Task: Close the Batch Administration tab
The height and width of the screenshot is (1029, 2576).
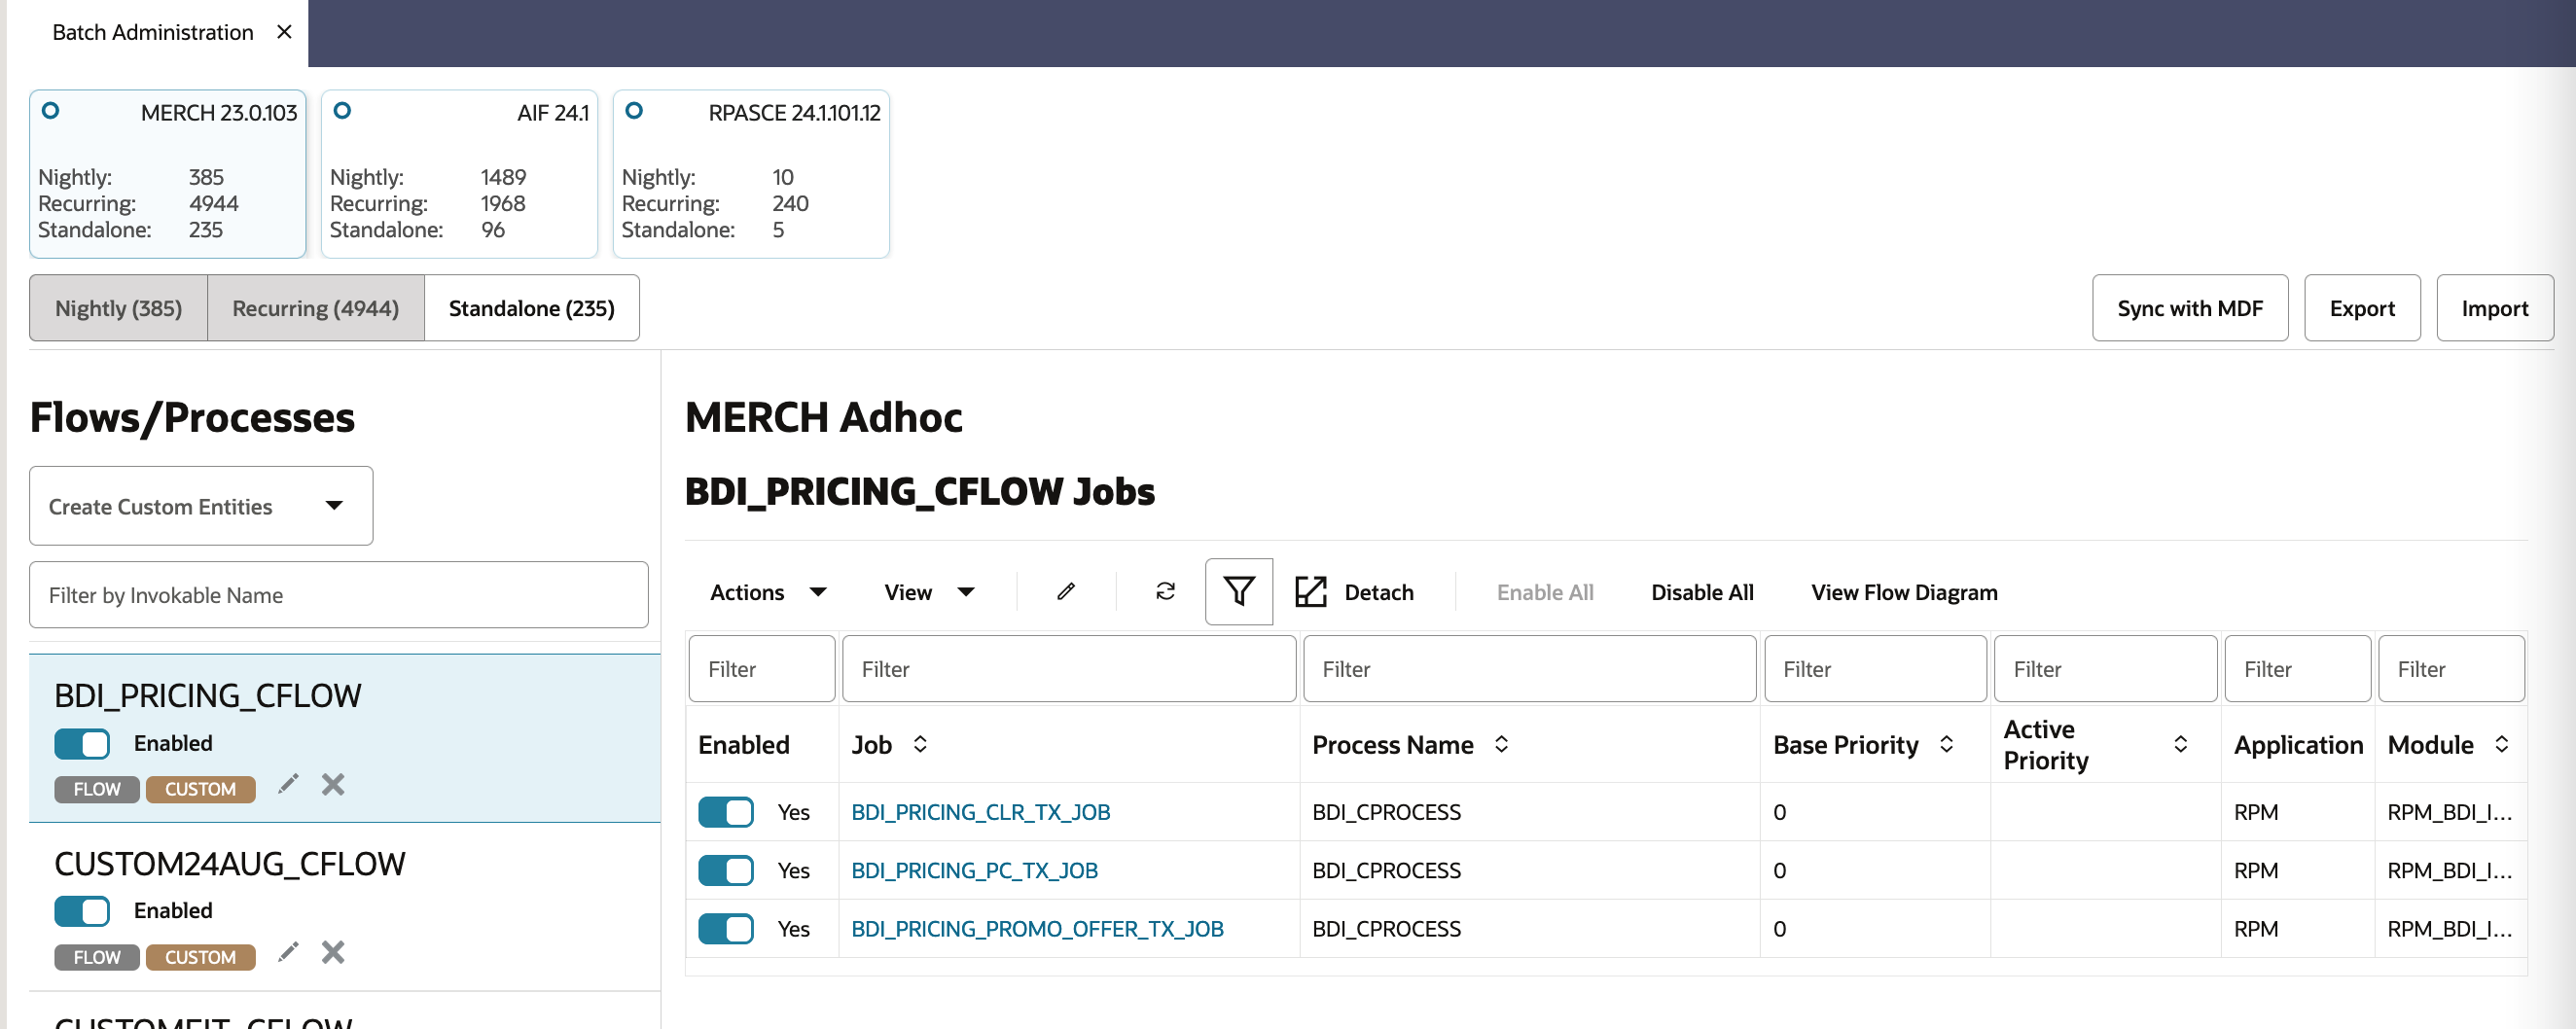Action: [x=285, y=32]
